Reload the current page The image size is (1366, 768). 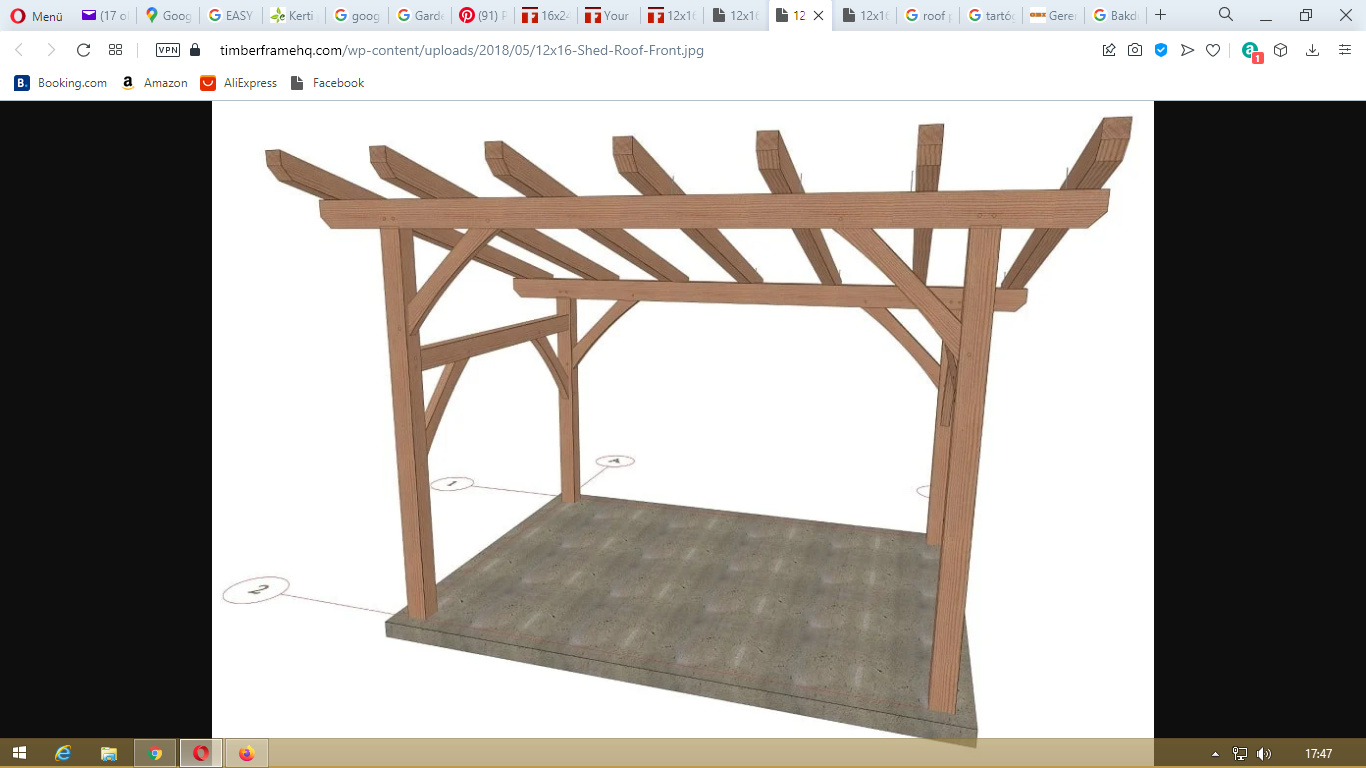[x=83, y=50]
